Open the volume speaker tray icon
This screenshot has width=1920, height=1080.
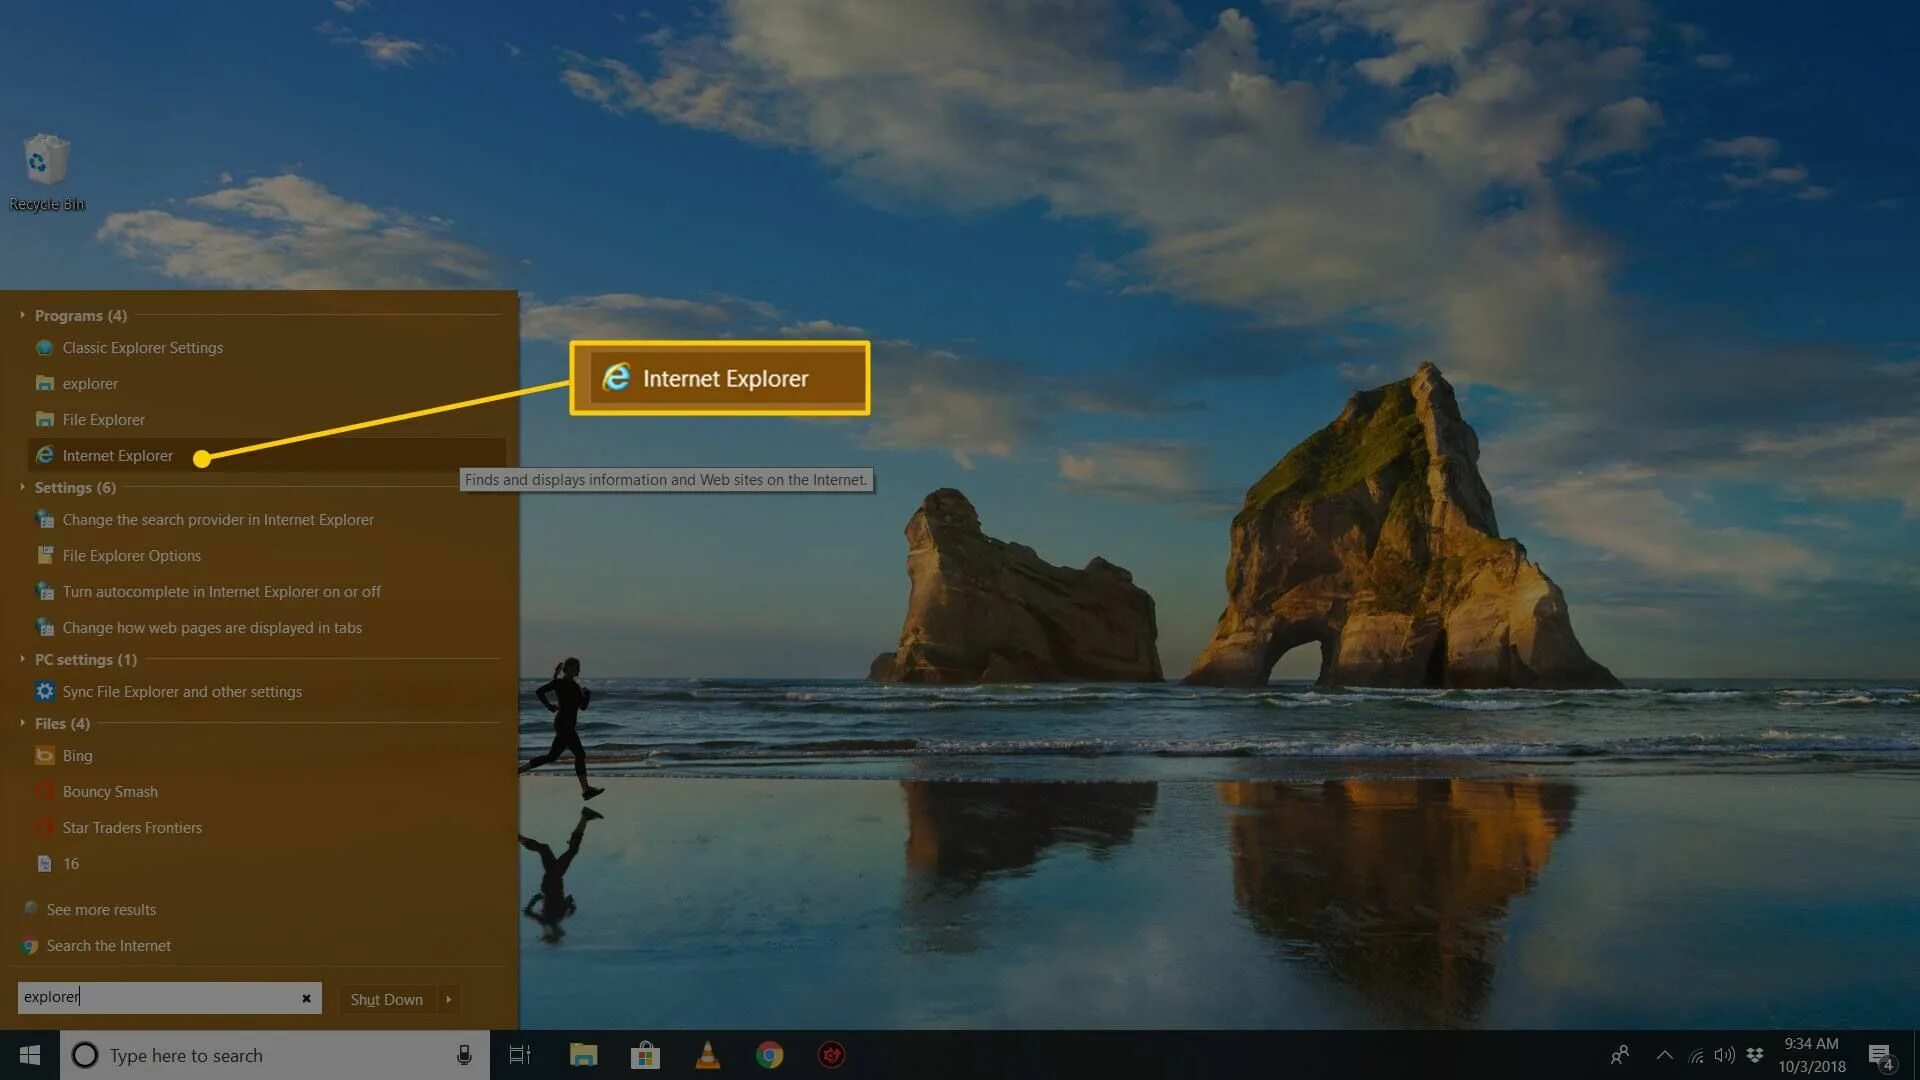coord(1724,1055)
